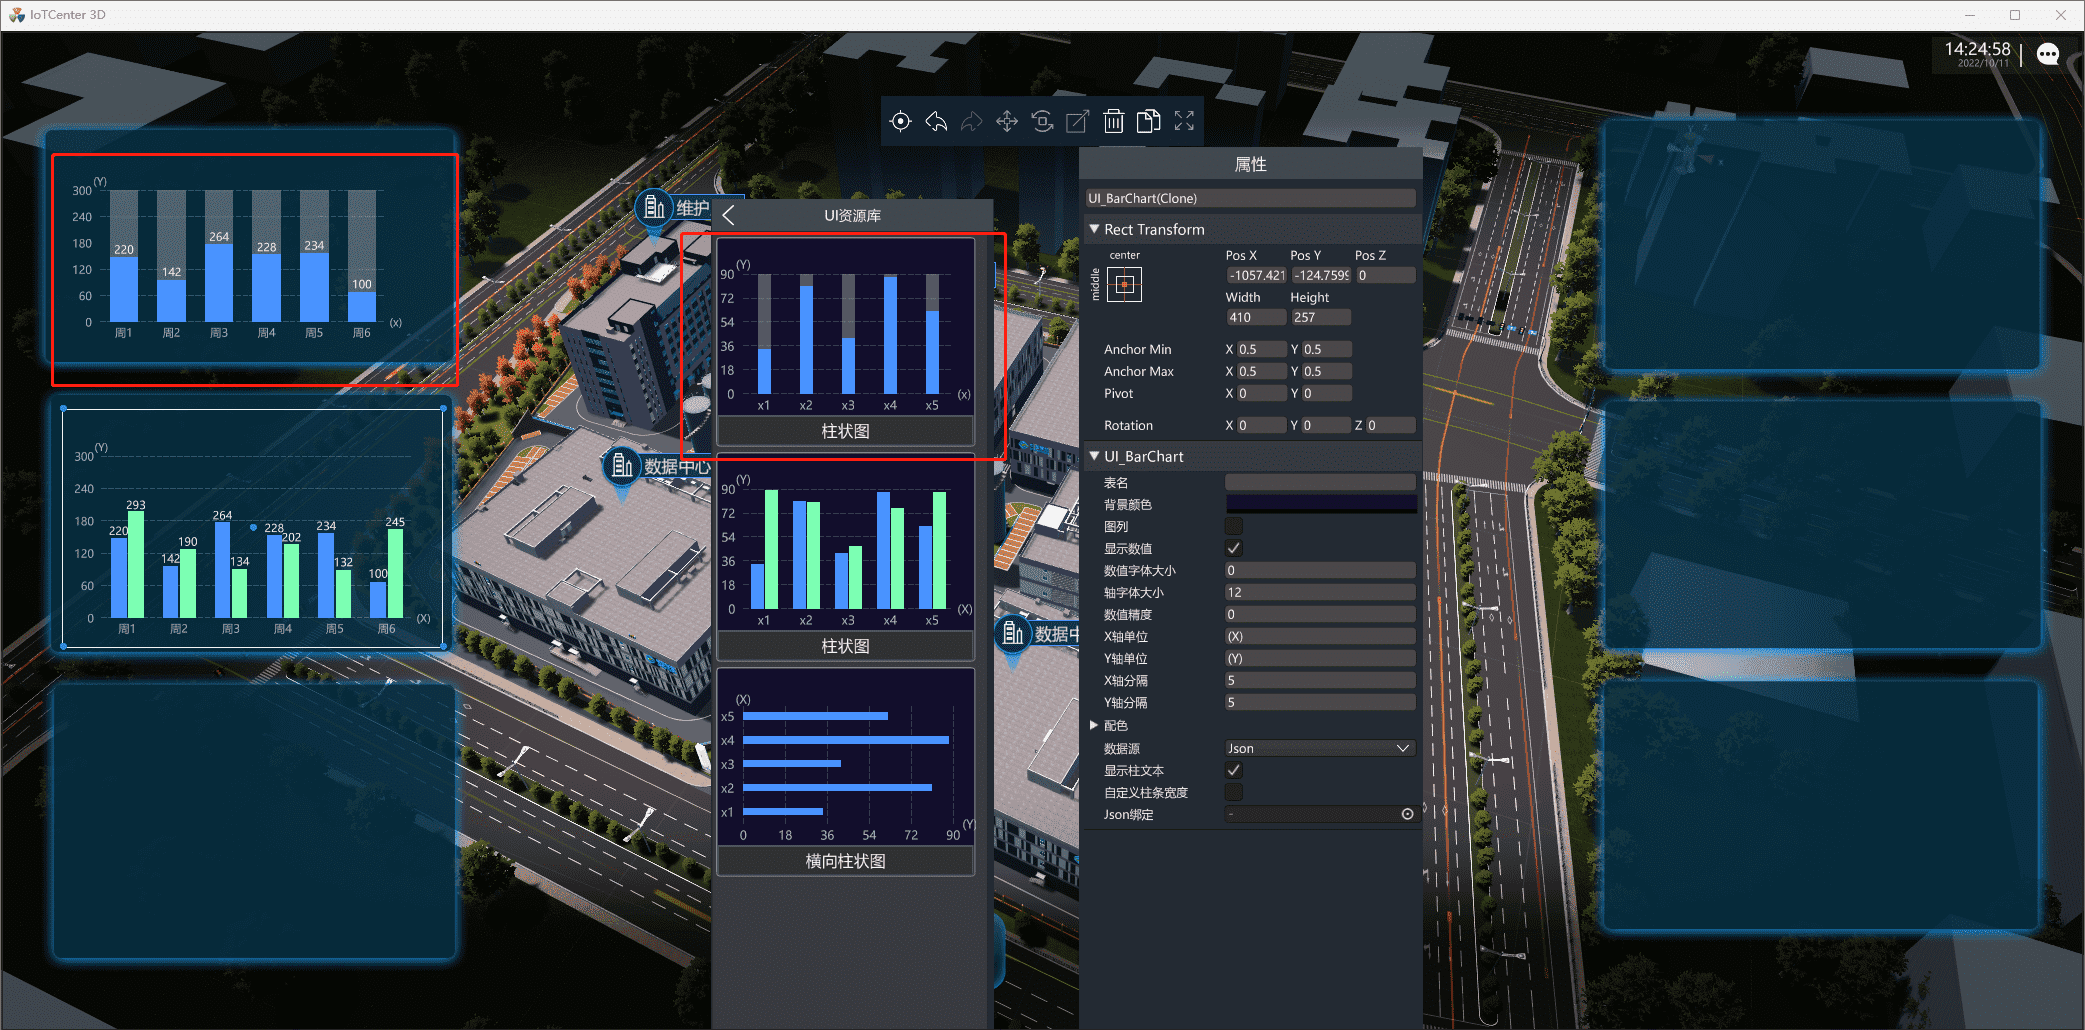Click the focus target icon in toolbar
This screenshot has width=2085, height=1030.
pyautogui.click(x=900, y=122)
